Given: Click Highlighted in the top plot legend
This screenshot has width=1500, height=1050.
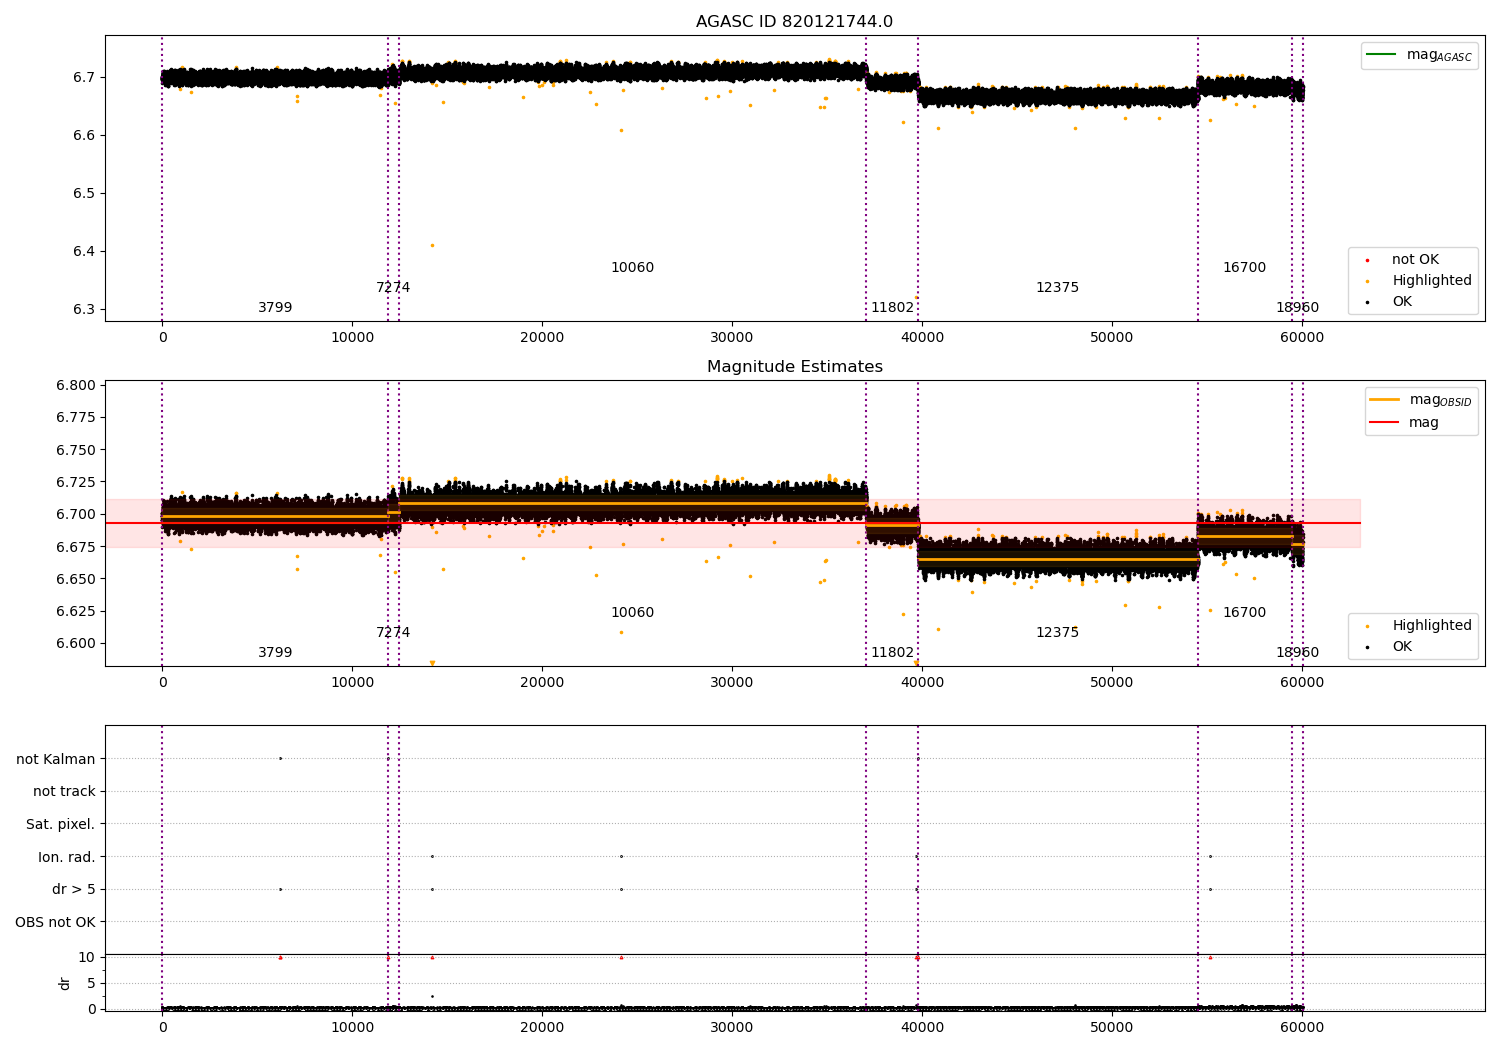Looking at the screenshot, I should pos(1431,281).
